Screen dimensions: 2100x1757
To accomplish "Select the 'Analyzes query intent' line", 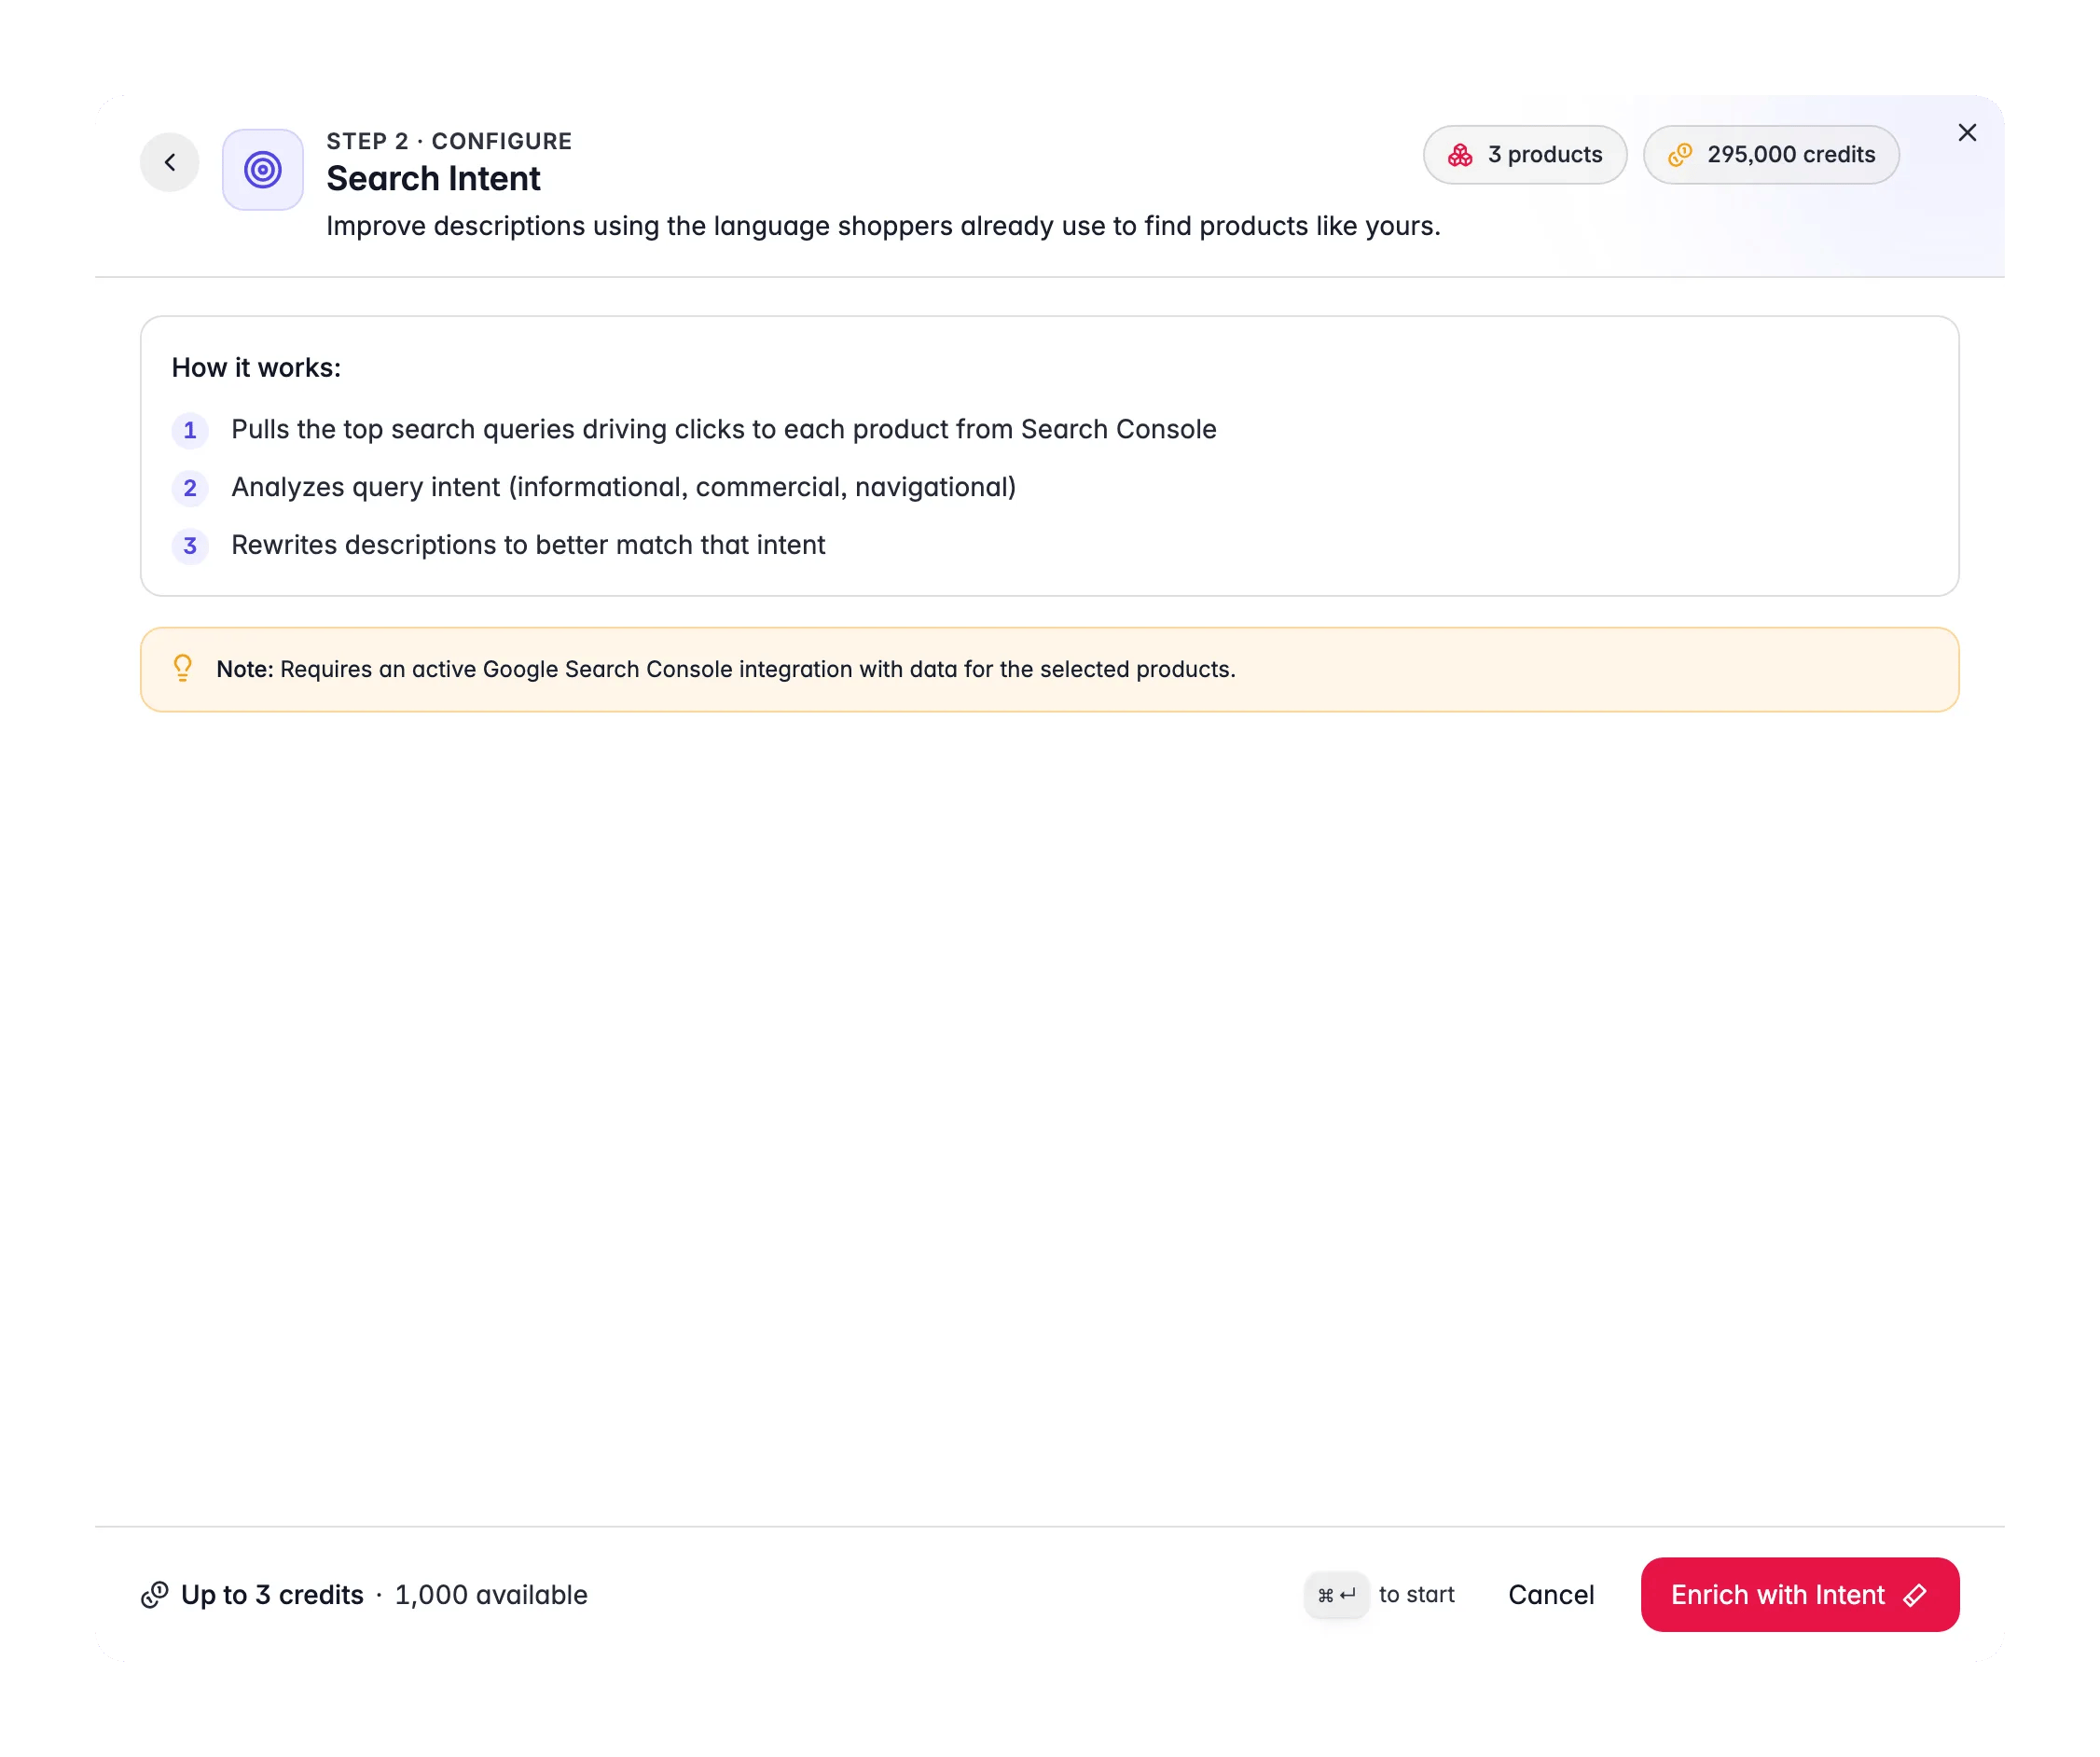I will (623, 487).
